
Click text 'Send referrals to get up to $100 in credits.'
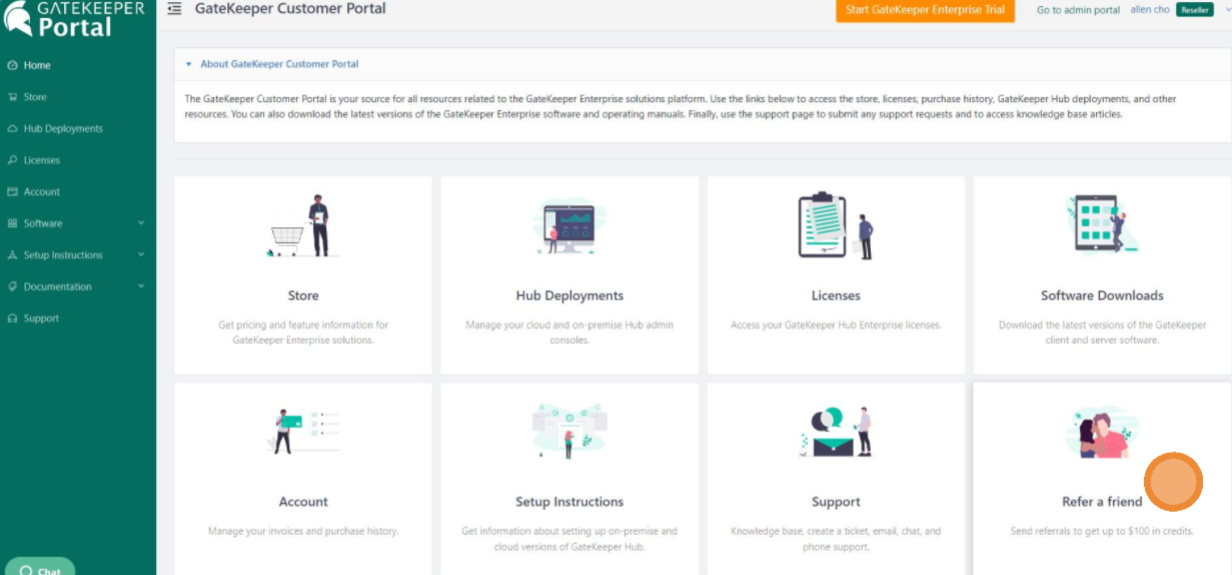(1102, 531)
